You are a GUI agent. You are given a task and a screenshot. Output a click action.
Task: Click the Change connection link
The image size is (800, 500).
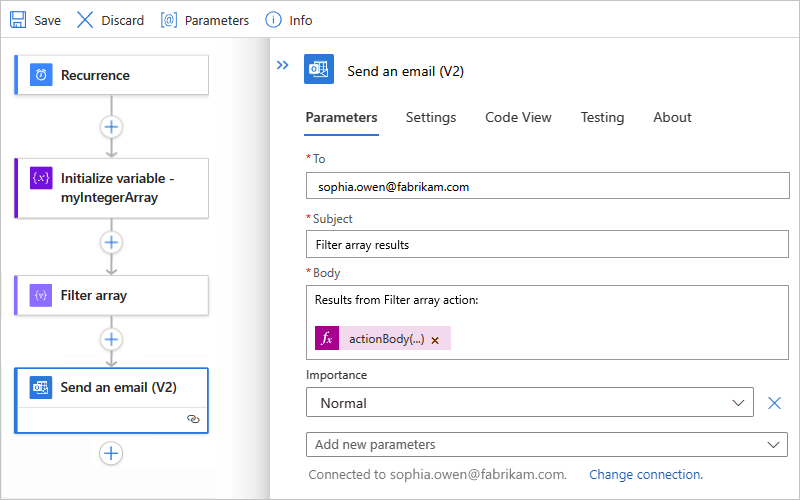click(x=646, y=474)
